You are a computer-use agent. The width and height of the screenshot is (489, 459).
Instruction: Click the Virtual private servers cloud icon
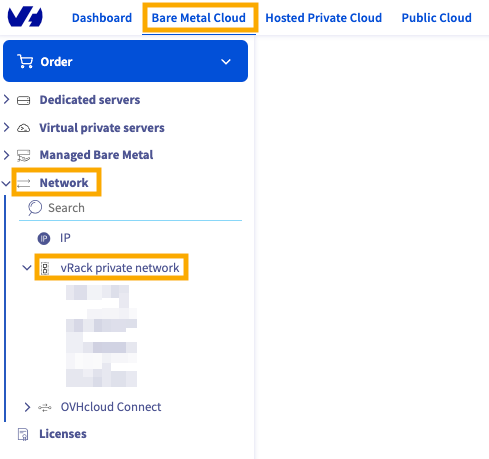23,128
